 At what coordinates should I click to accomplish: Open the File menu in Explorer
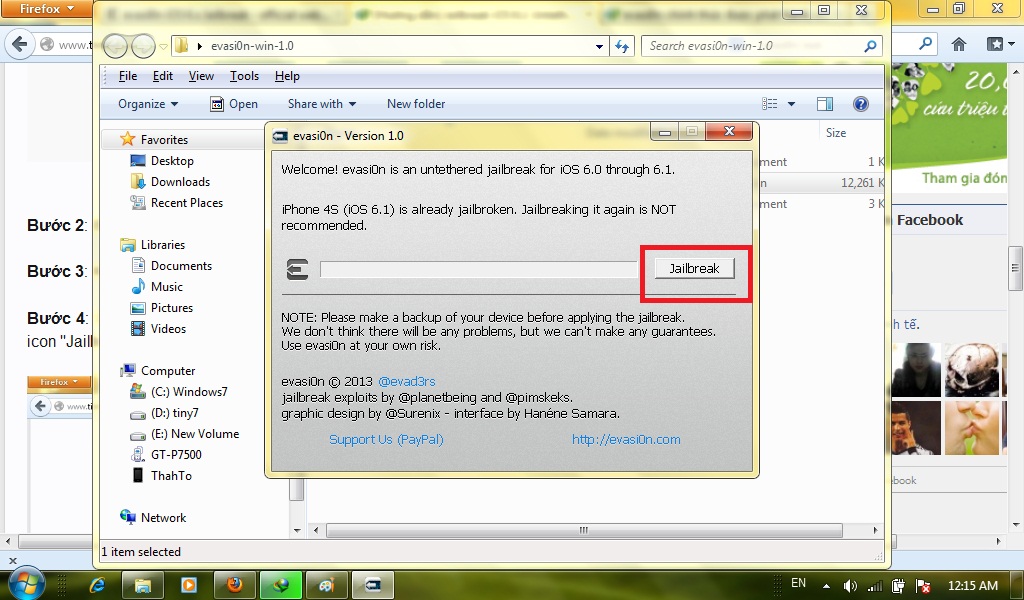128,76
